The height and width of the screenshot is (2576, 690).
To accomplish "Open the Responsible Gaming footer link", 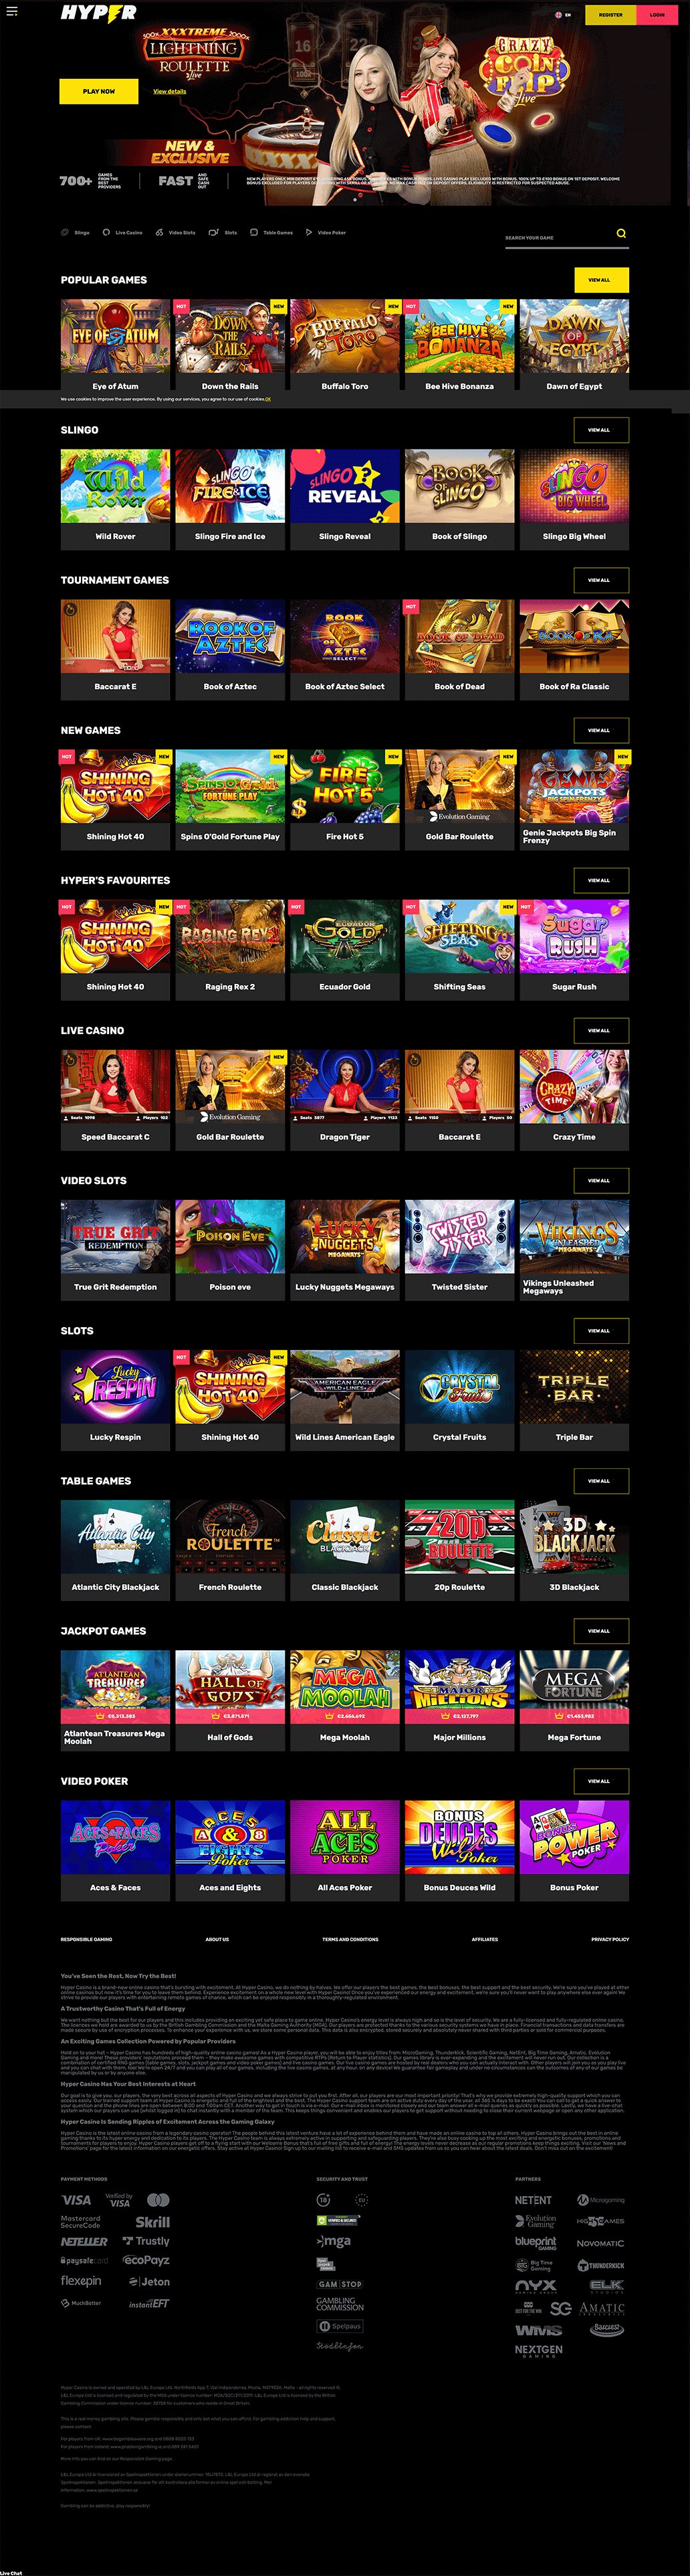I will click(87, 1939).
